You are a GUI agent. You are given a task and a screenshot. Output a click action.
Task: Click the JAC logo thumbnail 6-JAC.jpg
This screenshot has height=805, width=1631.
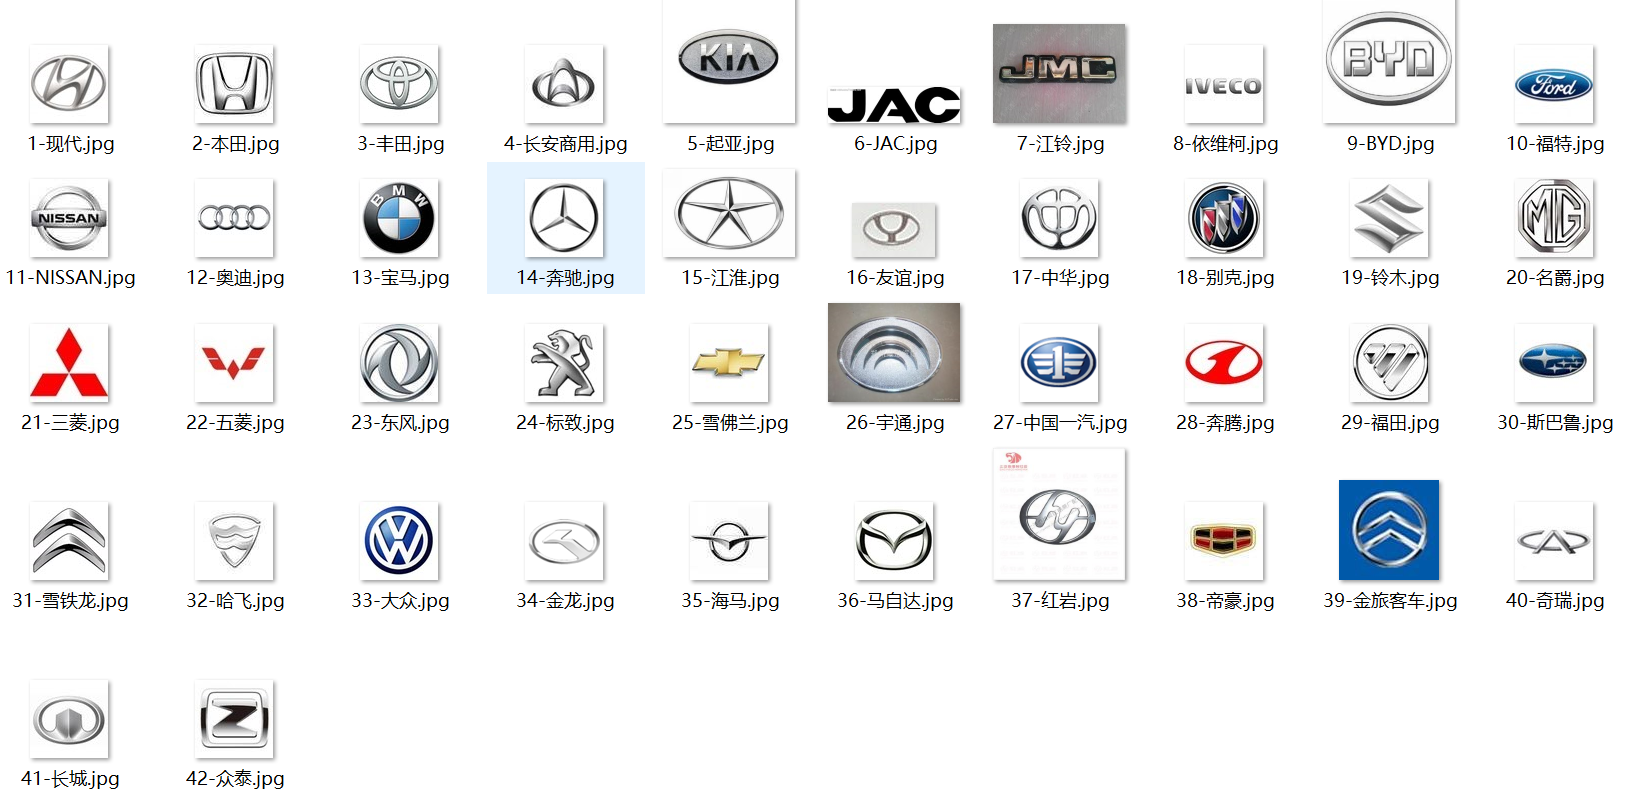pos(894,105)
